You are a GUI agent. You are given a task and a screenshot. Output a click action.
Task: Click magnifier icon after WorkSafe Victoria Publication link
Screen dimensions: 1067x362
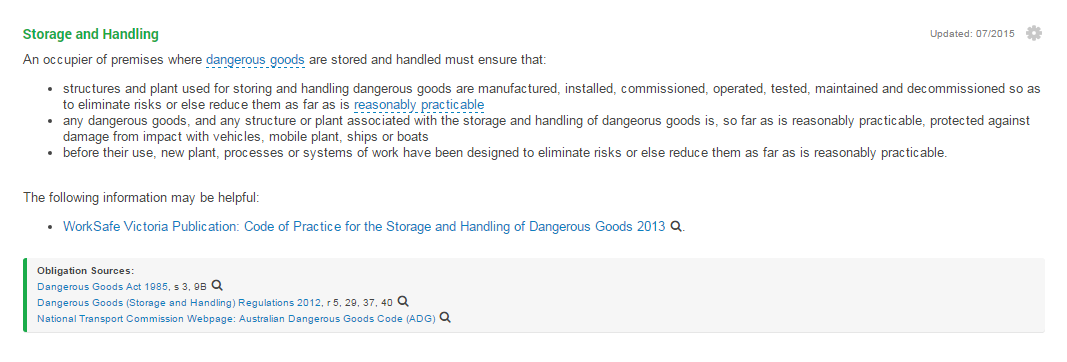point(676,227)
